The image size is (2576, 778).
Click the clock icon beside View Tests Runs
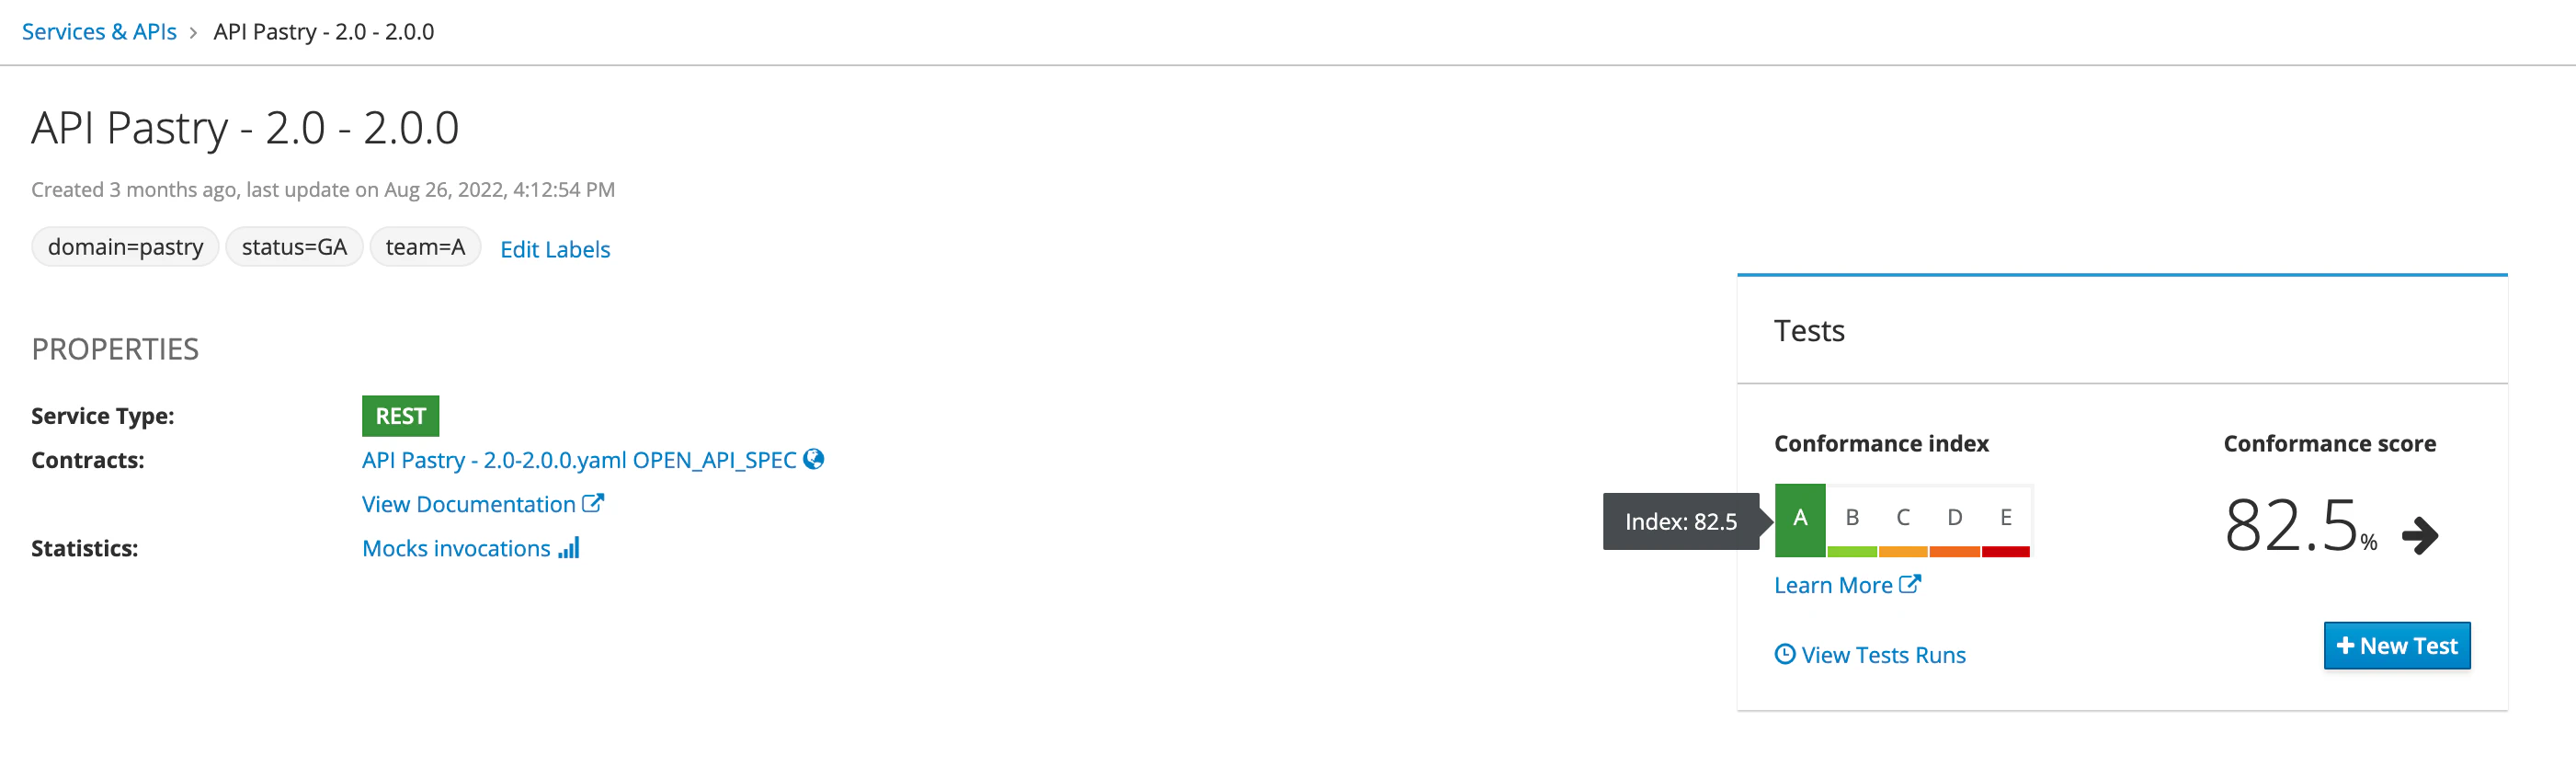(x=1784, y=654)
